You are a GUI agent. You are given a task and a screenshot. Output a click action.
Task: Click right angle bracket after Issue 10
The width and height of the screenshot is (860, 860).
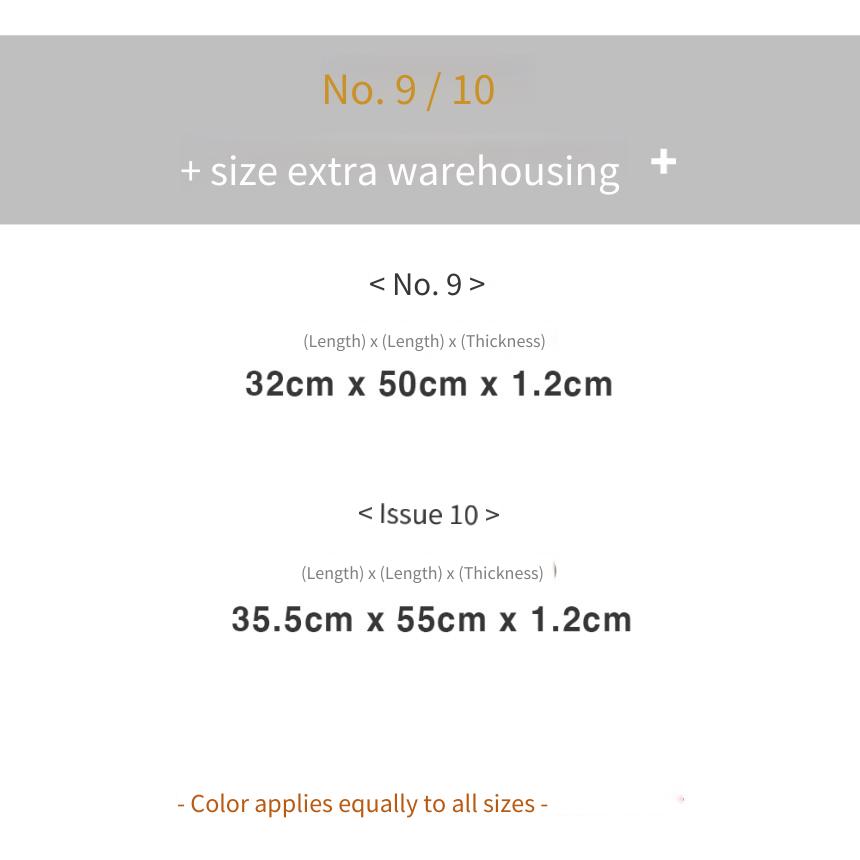492,514
